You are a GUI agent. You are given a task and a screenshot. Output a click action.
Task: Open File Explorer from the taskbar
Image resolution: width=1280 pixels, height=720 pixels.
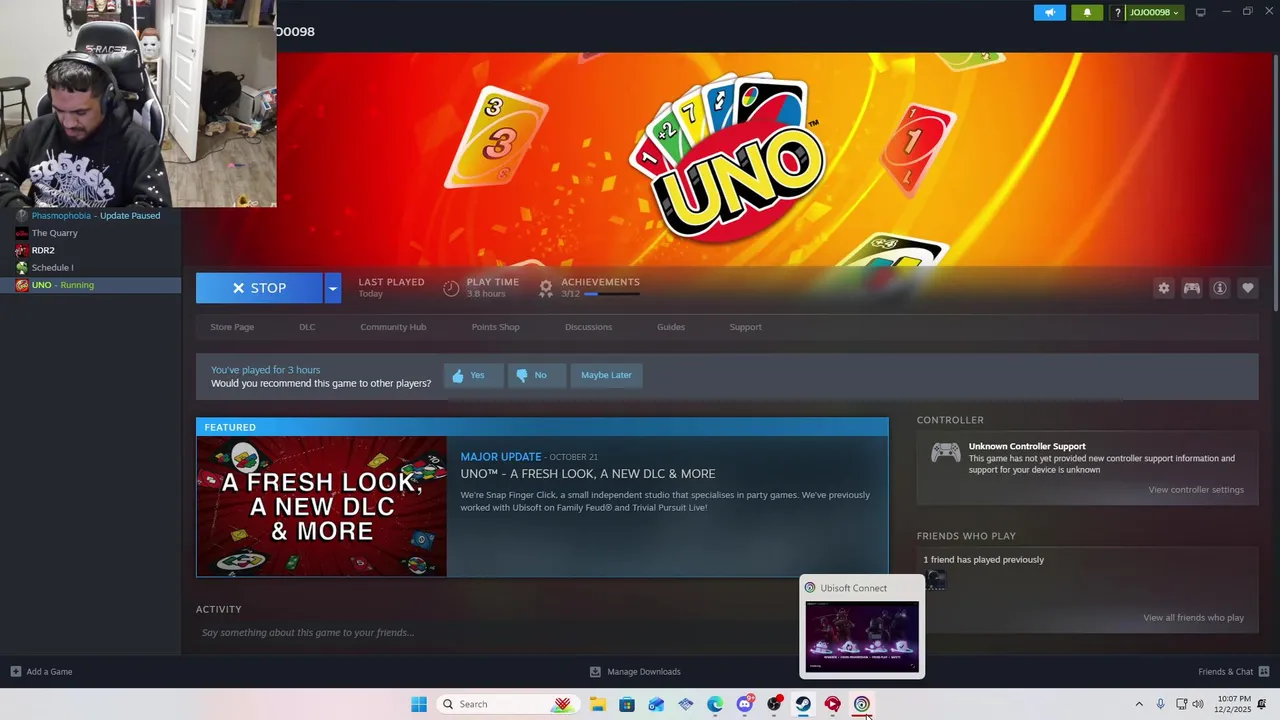pyautogui.click(x=598, y=704)
